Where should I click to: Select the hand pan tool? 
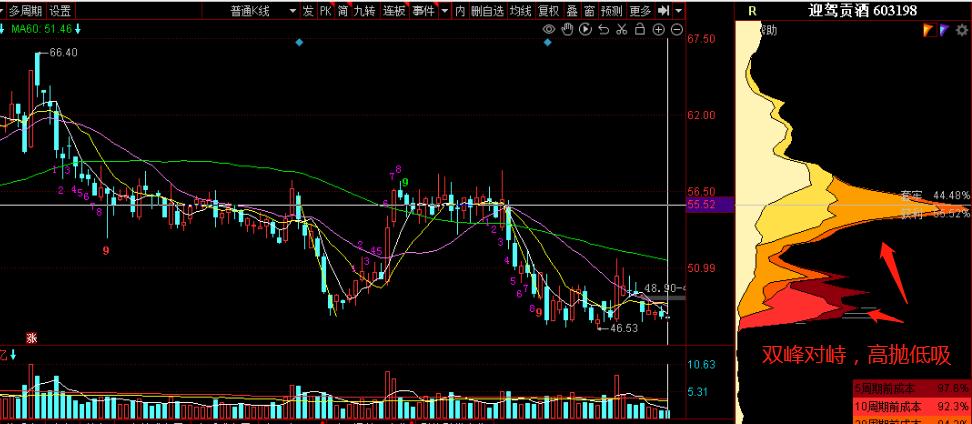click(567, 30)
